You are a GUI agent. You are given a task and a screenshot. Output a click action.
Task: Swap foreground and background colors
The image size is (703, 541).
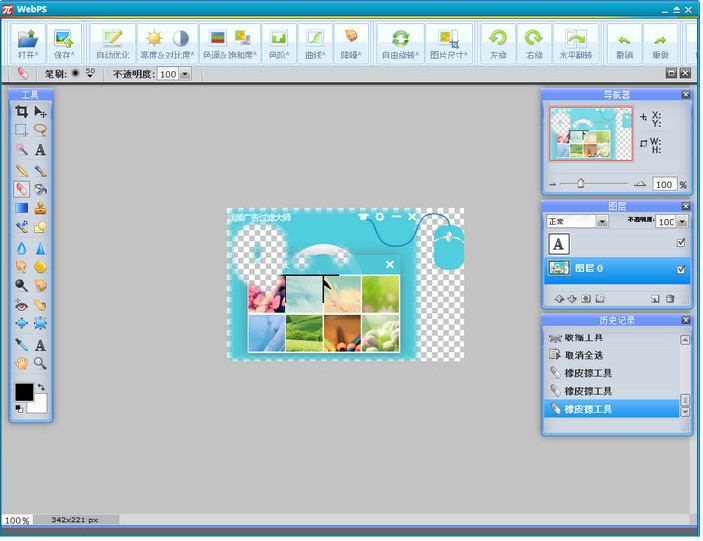pos(41,387)
